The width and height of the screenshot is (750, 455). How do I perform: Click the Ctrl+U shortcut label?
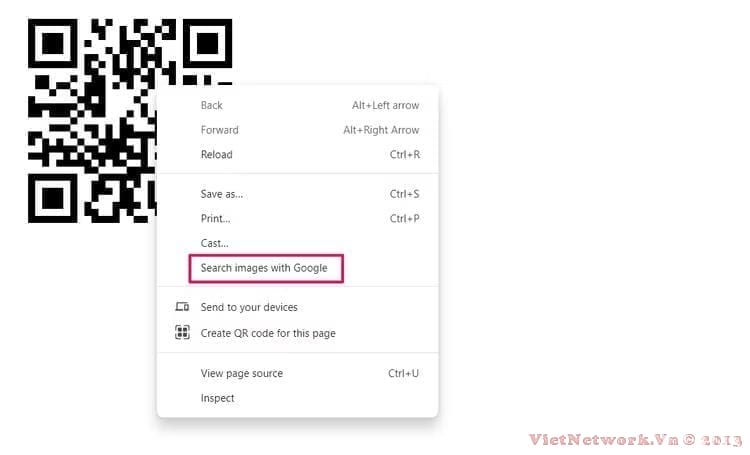coord(403,373)
